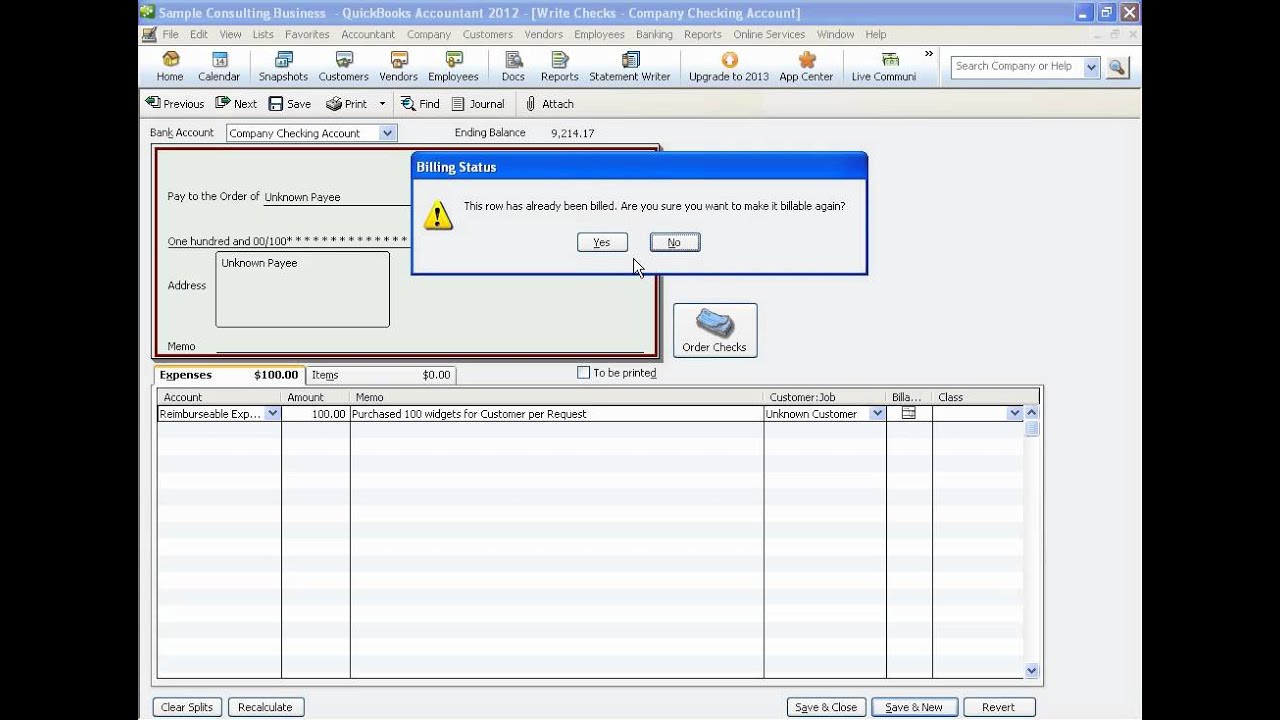
Task: Click Find in the toolbar
Action: coord(420,103)
